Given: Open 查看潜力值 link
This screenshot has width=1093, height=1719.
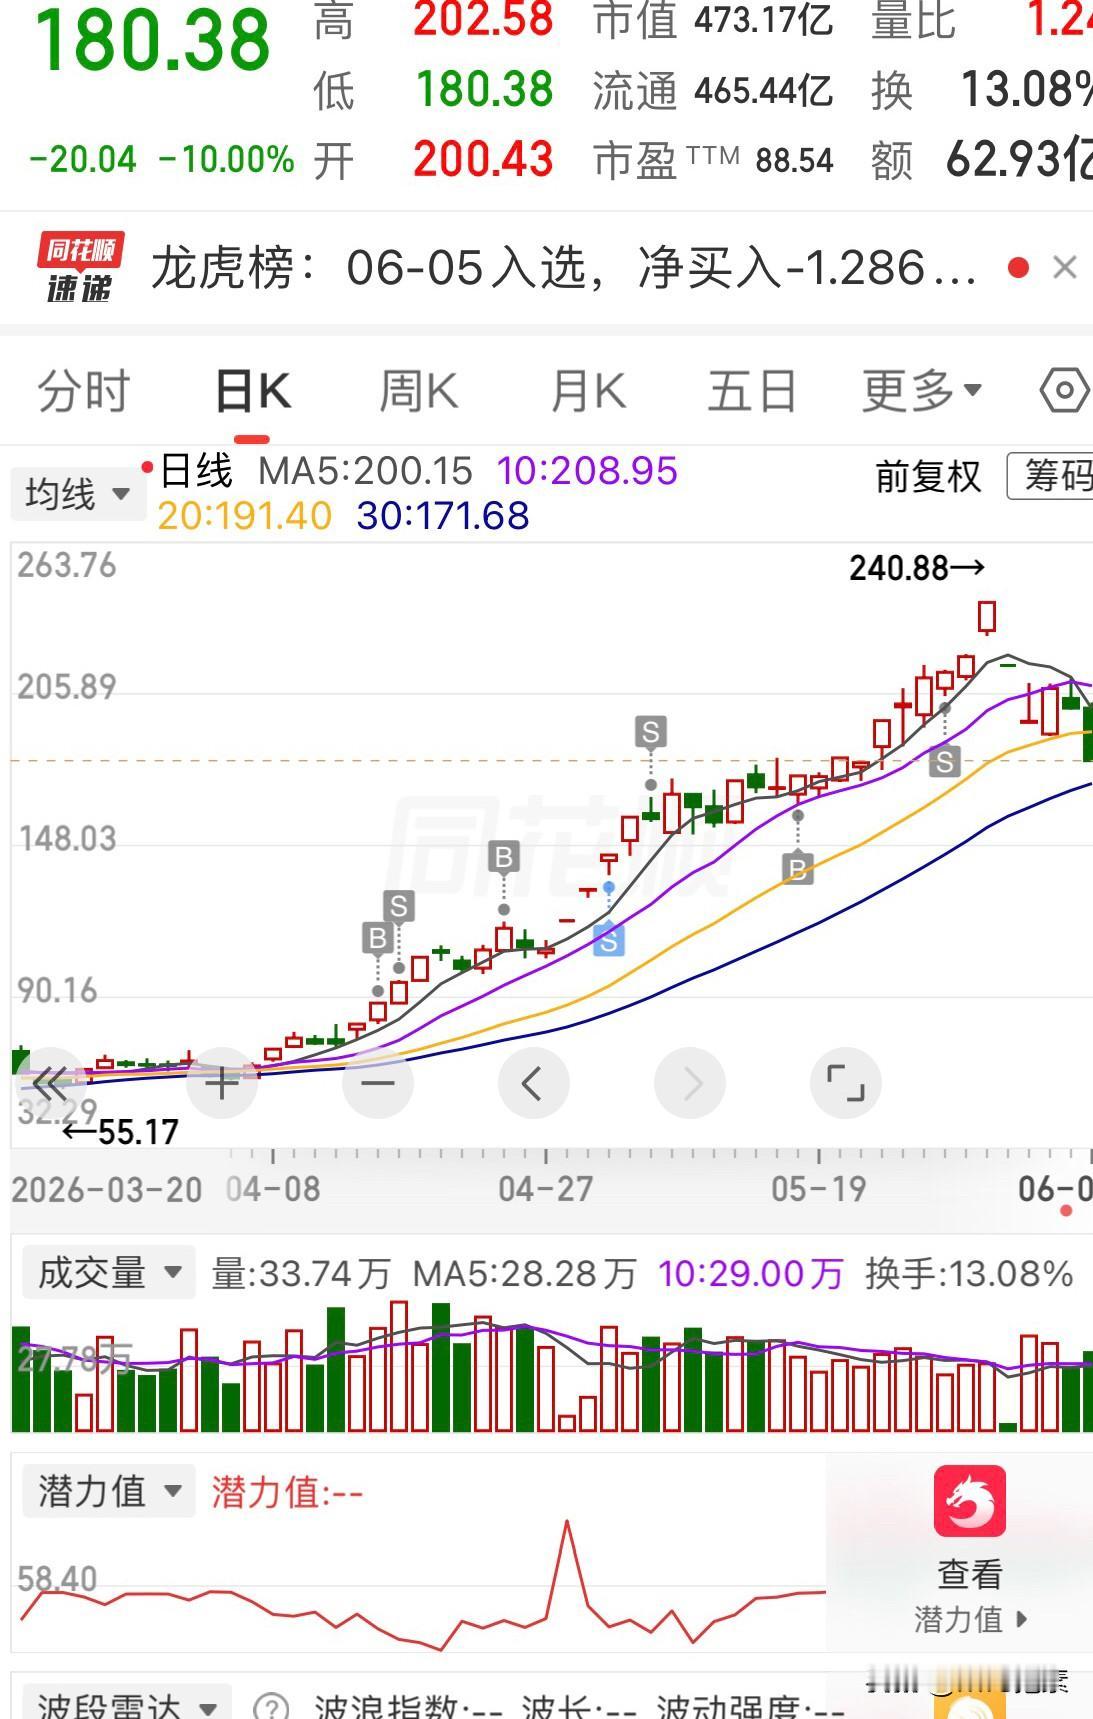Looking at the screenshot, I should 970,1597.
